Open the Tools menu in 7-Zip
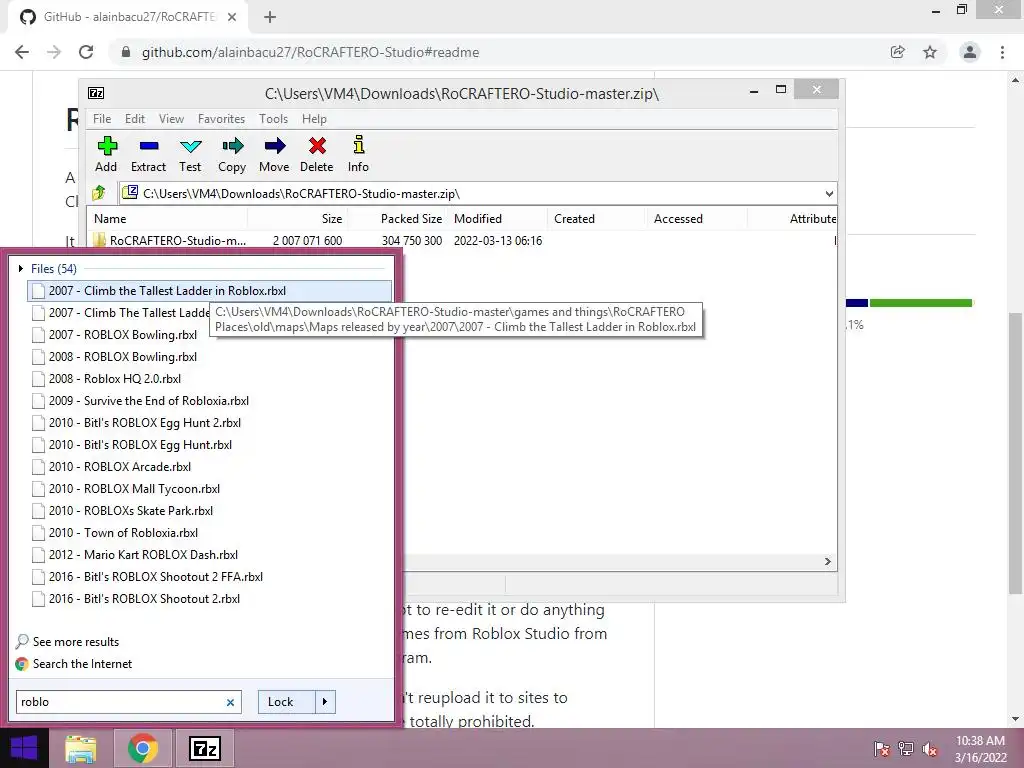 pyautogui.click(x=273, y=119)
